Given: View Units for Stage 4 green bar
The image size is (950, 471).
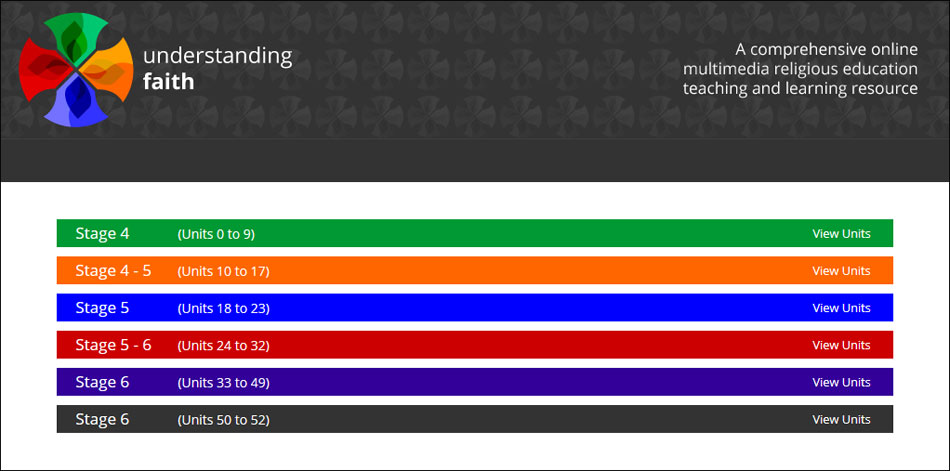Looking at the screenshot, I should (841, 233).
